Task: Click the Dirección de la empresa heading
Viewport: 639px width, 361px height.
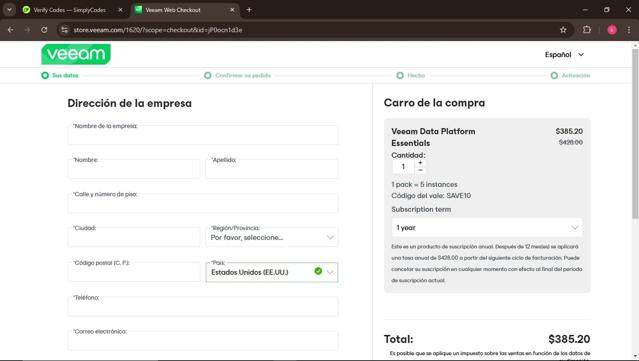Action: click(130, 103)
